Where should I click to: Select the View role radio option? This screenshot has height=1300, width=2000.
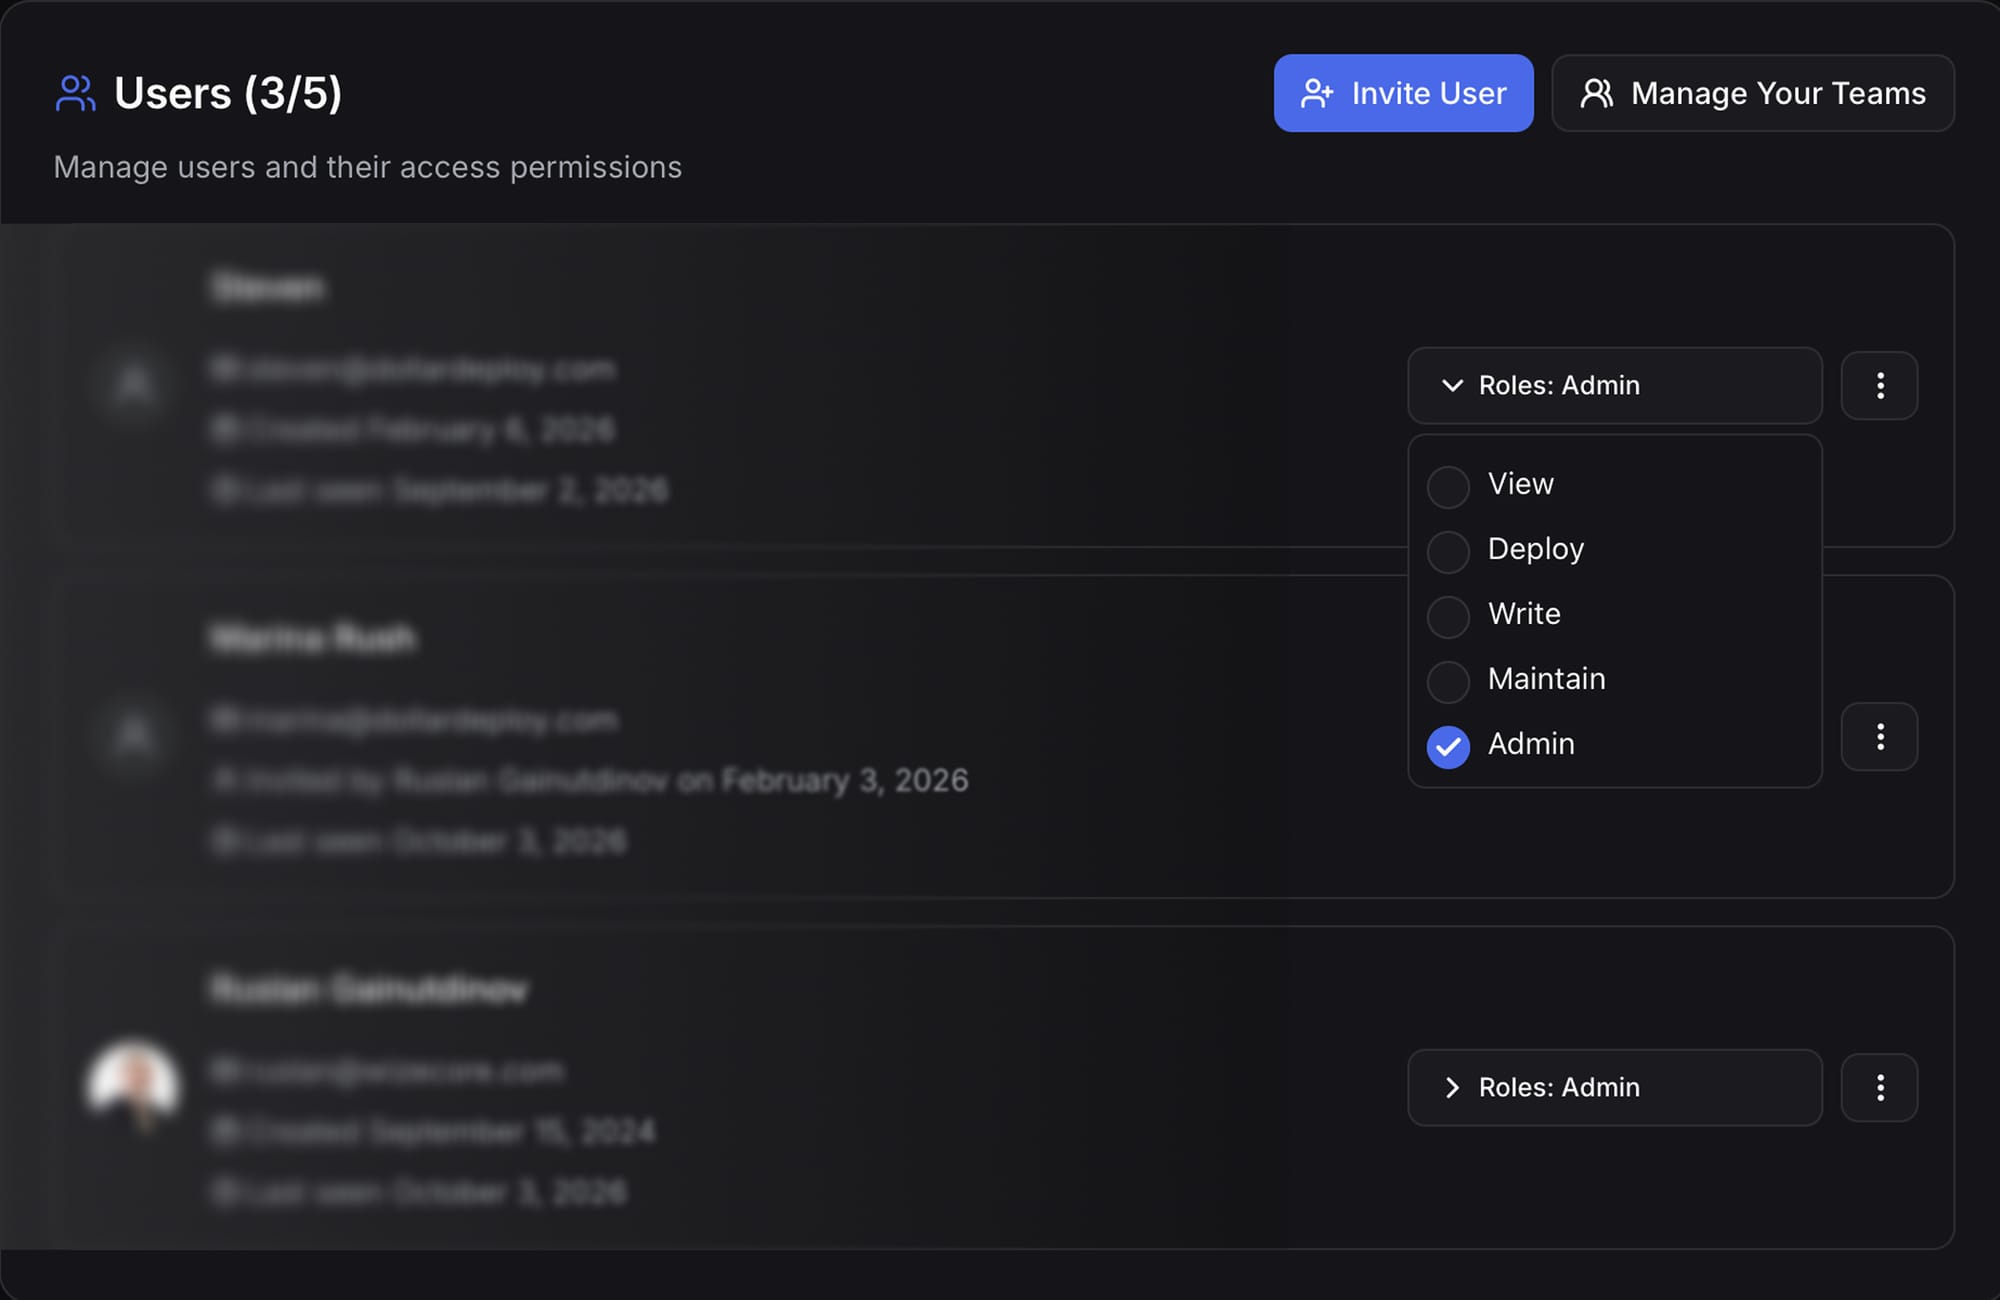point(1448,486)
